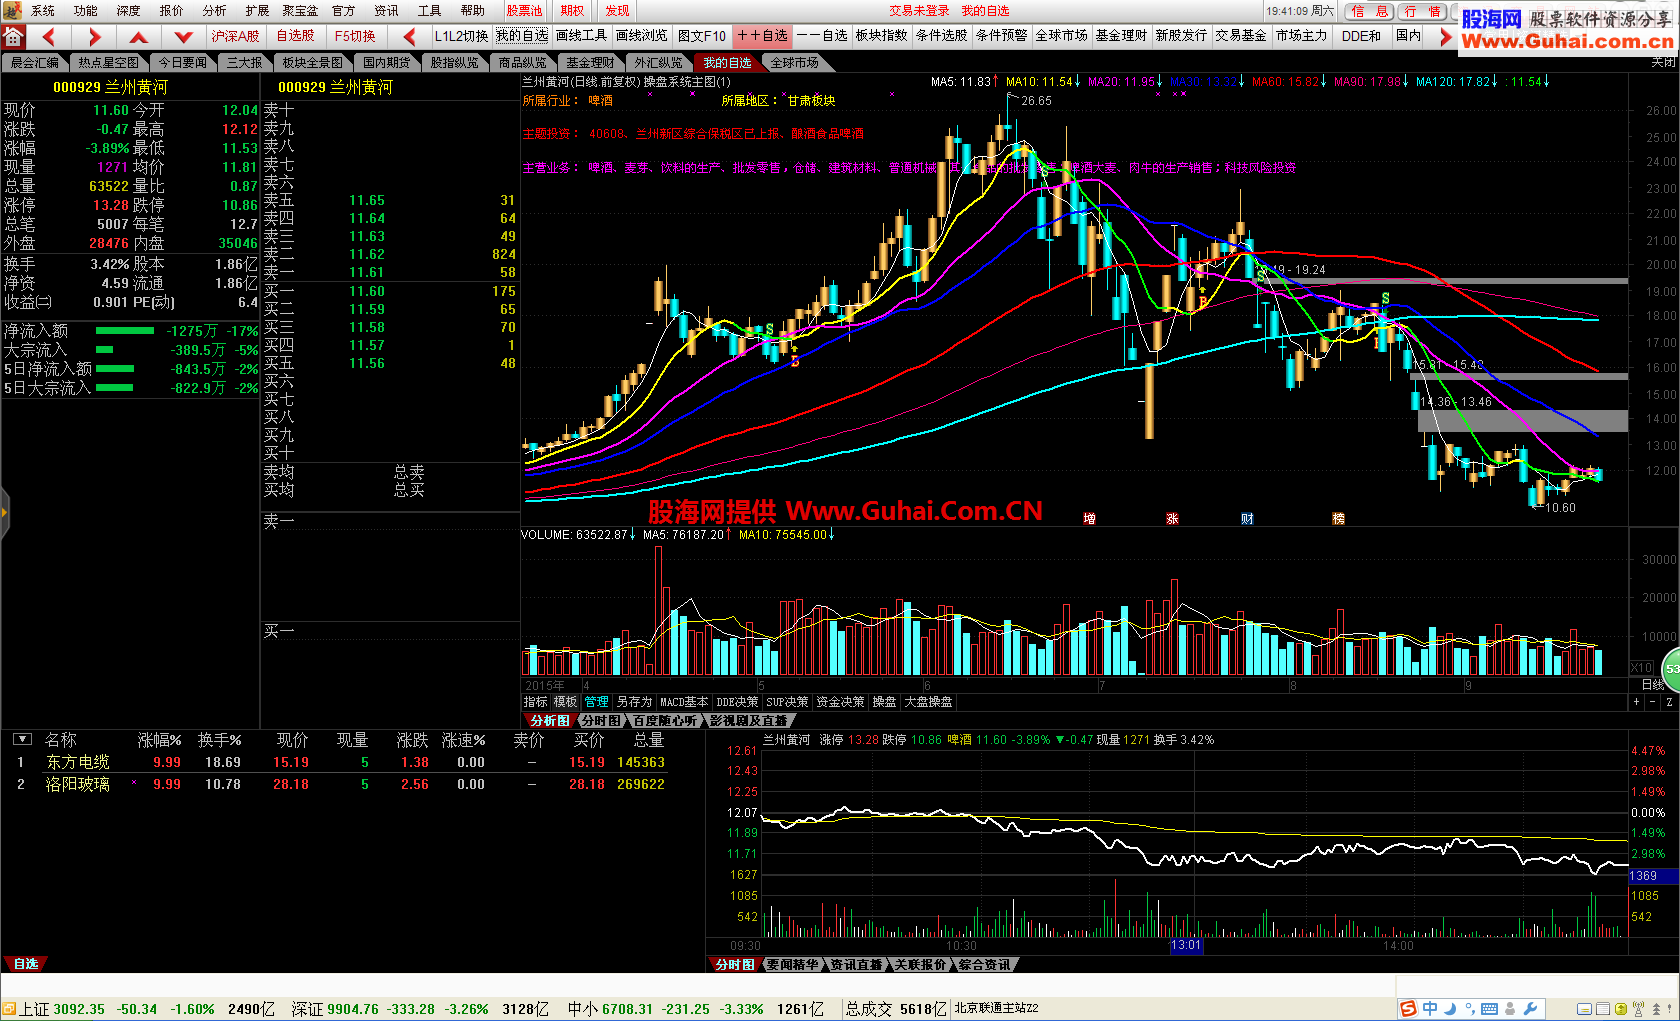Switch to the 热点星空图 tab
This screenshot has width=1680, height=1021.
tap(108, 63)
